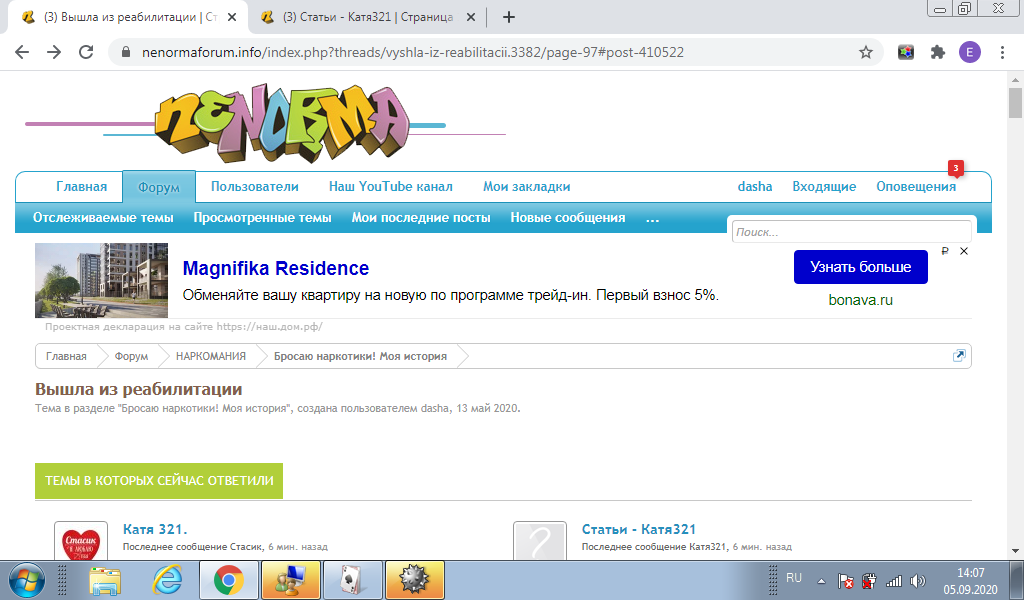Reload the page with the refresh icon
1024x600 pixels.
[86, 52]
